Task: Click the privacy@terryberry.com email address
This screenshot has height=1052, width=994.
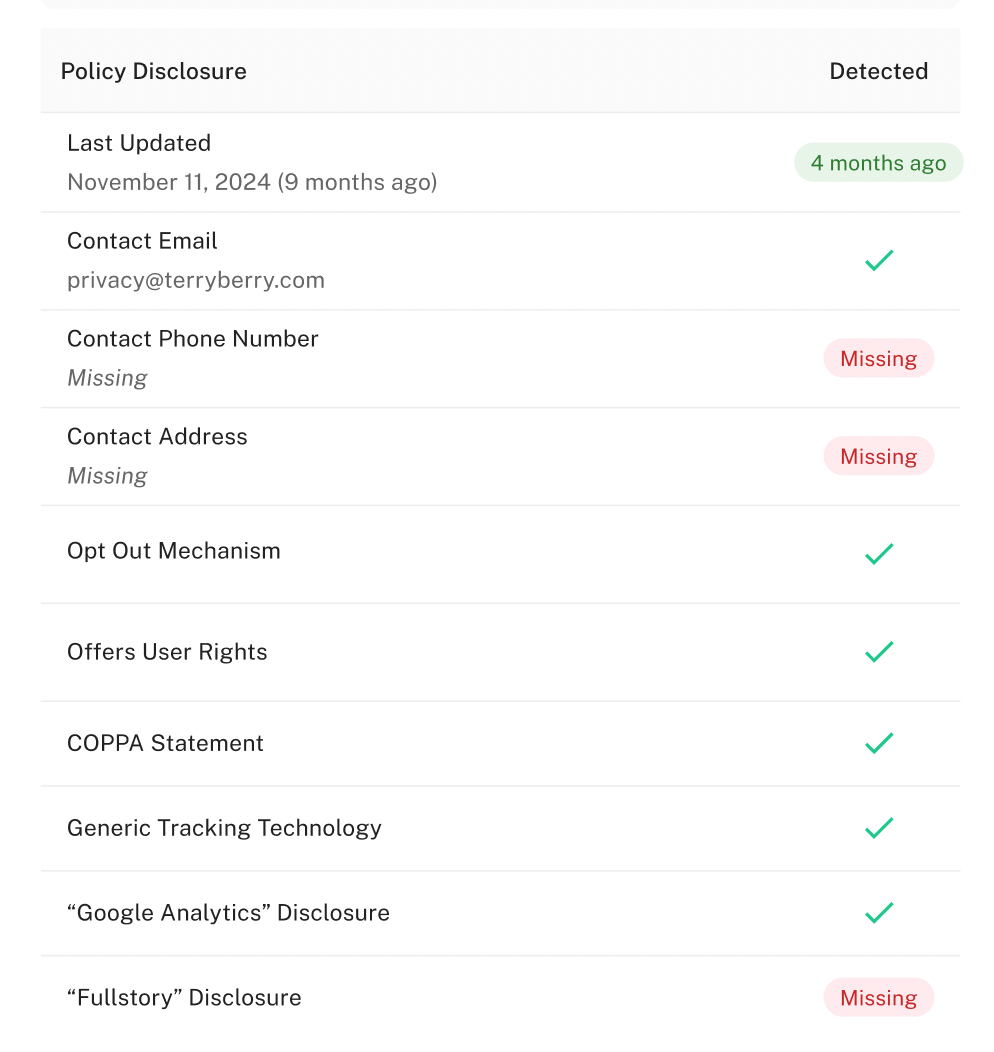Action: tap(196, 280)
